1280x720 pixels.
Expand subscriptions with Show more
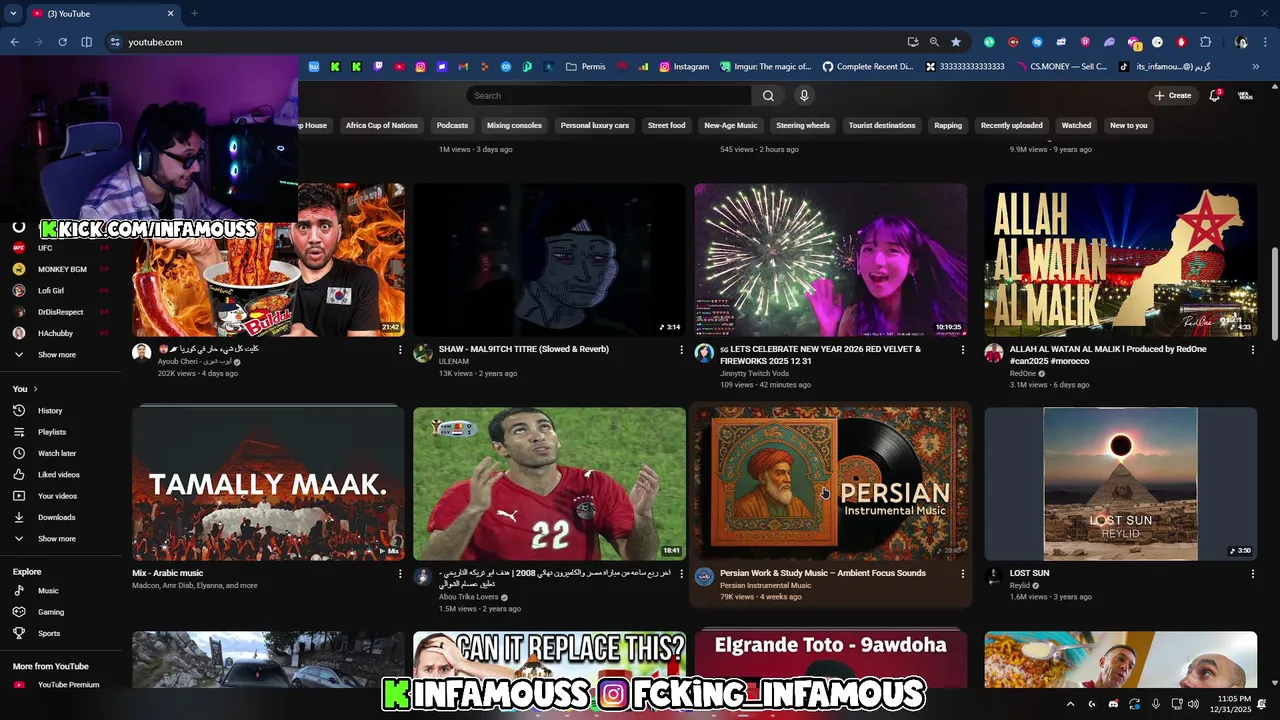pos(57,355)
